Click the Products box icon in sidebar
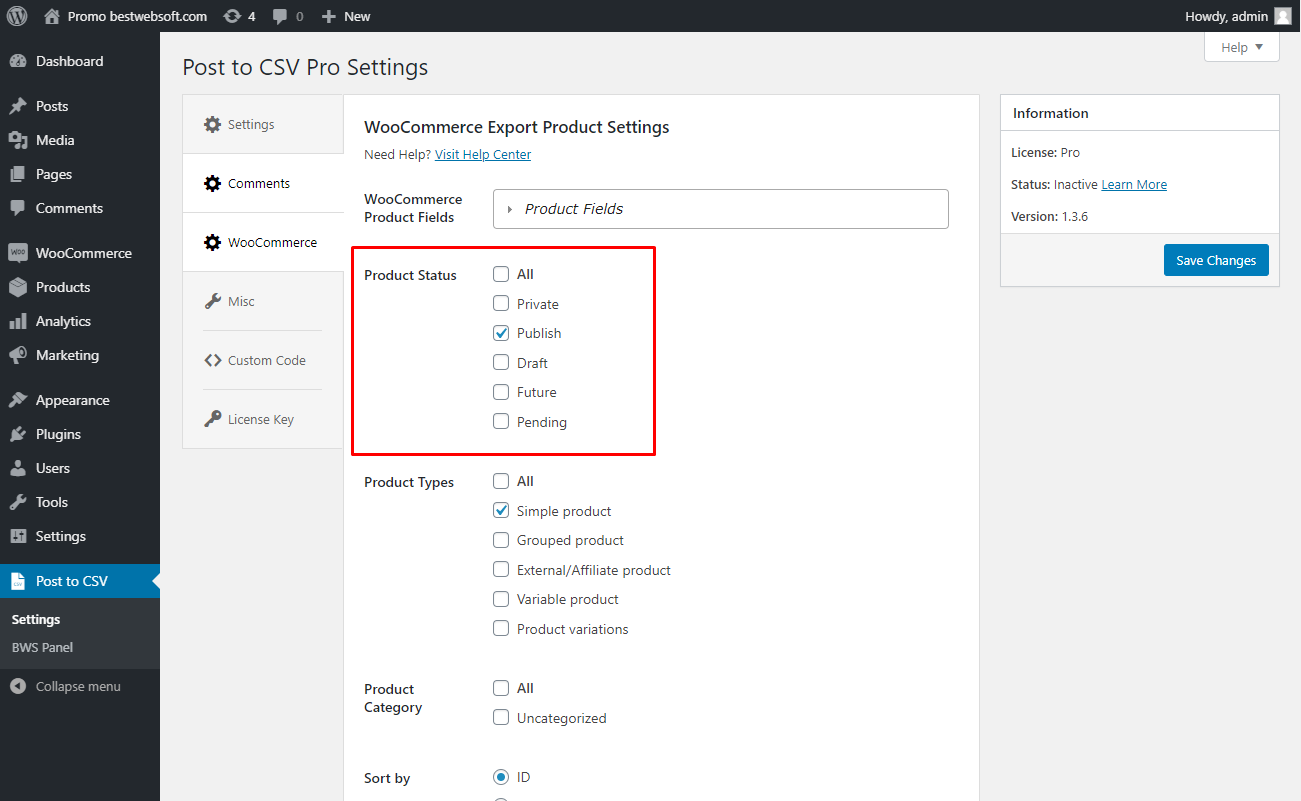Viewport: 1301px width, 801px height. 18,287
